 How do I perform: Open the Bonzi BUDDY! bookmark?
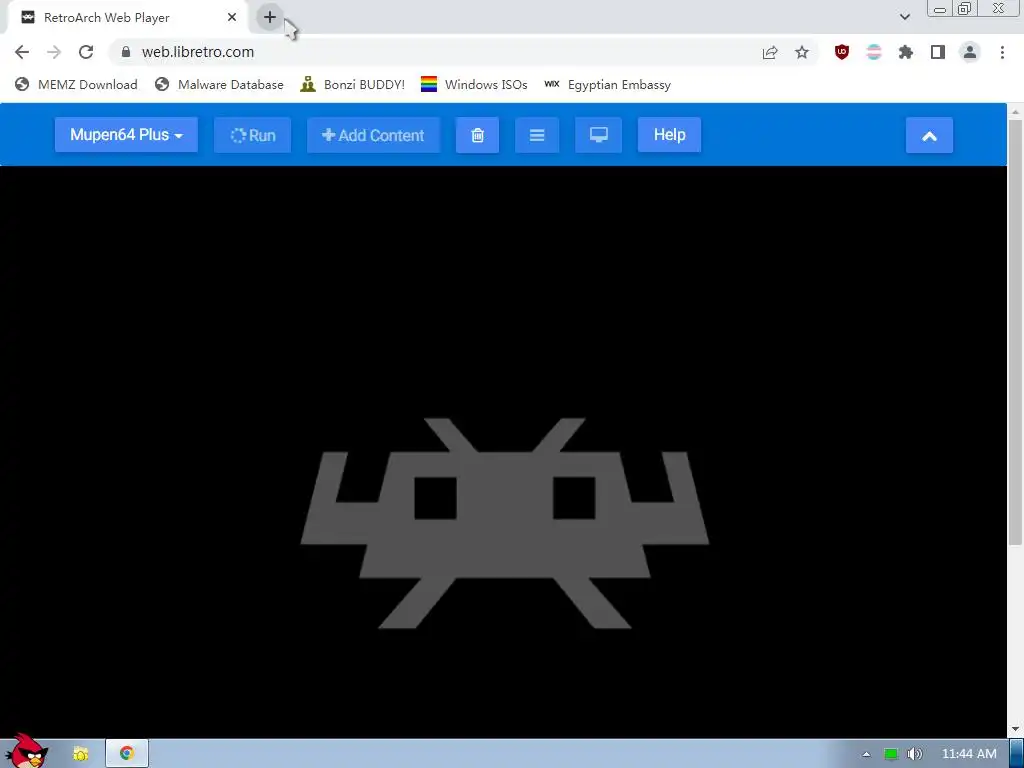tap(353, 85)
